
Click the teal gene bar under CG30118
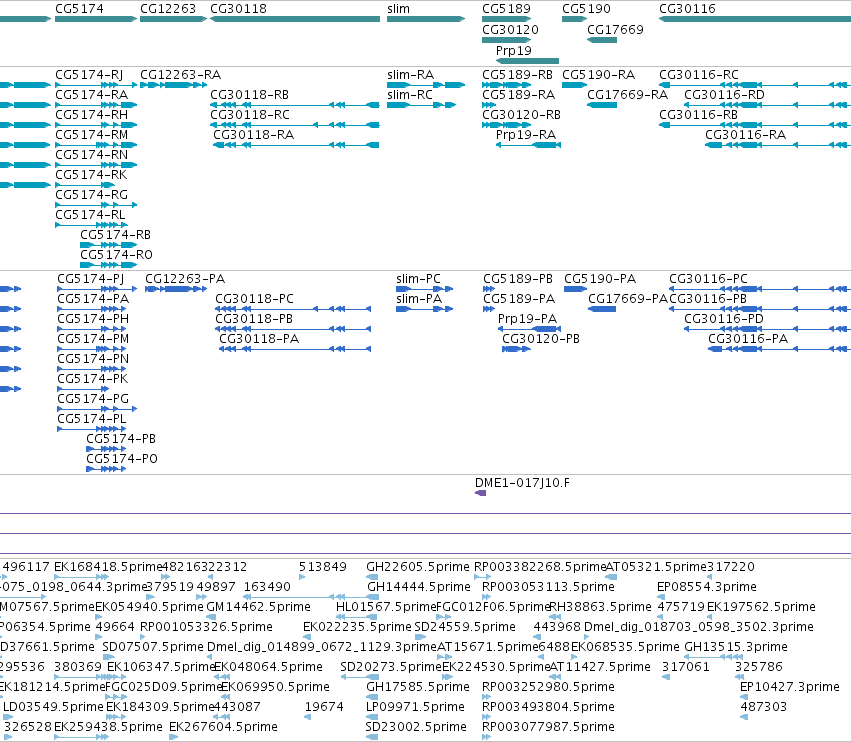(295, 19)
